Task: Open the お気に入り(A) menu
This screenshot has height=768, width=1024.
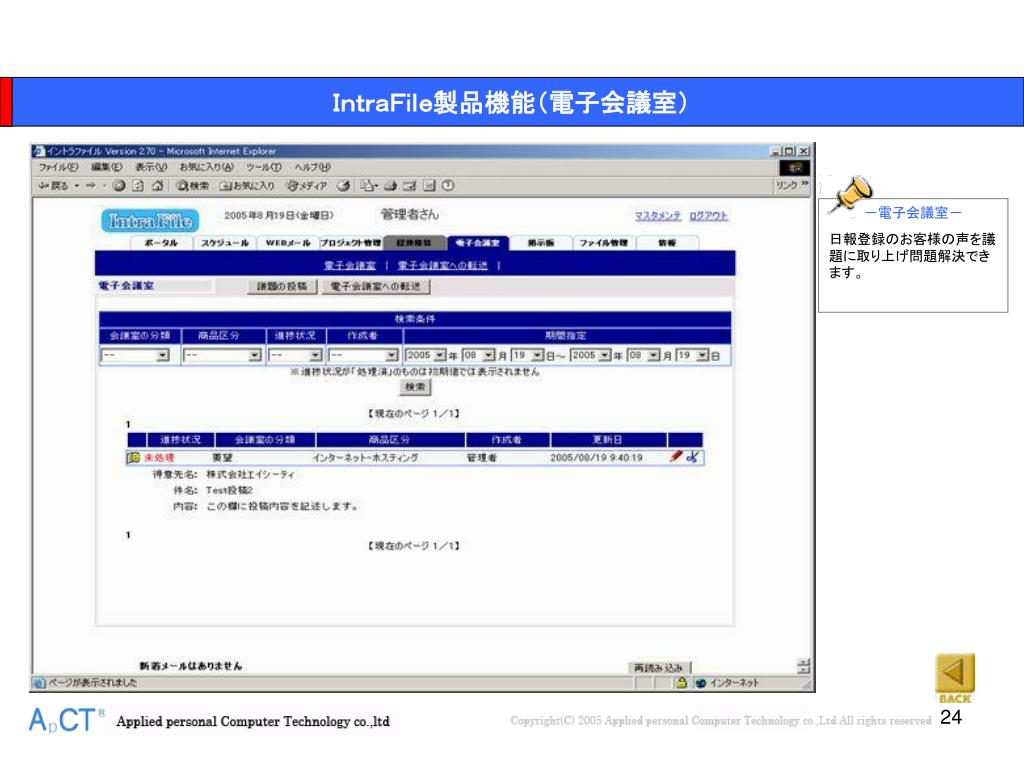Action: (206, 167)
